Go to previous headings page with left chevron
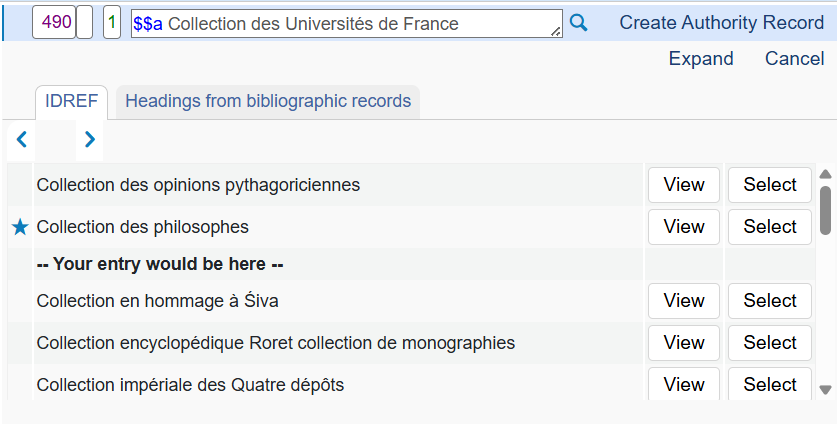The image size is (837, 424). pyautogui.click(x=21, y=139)
